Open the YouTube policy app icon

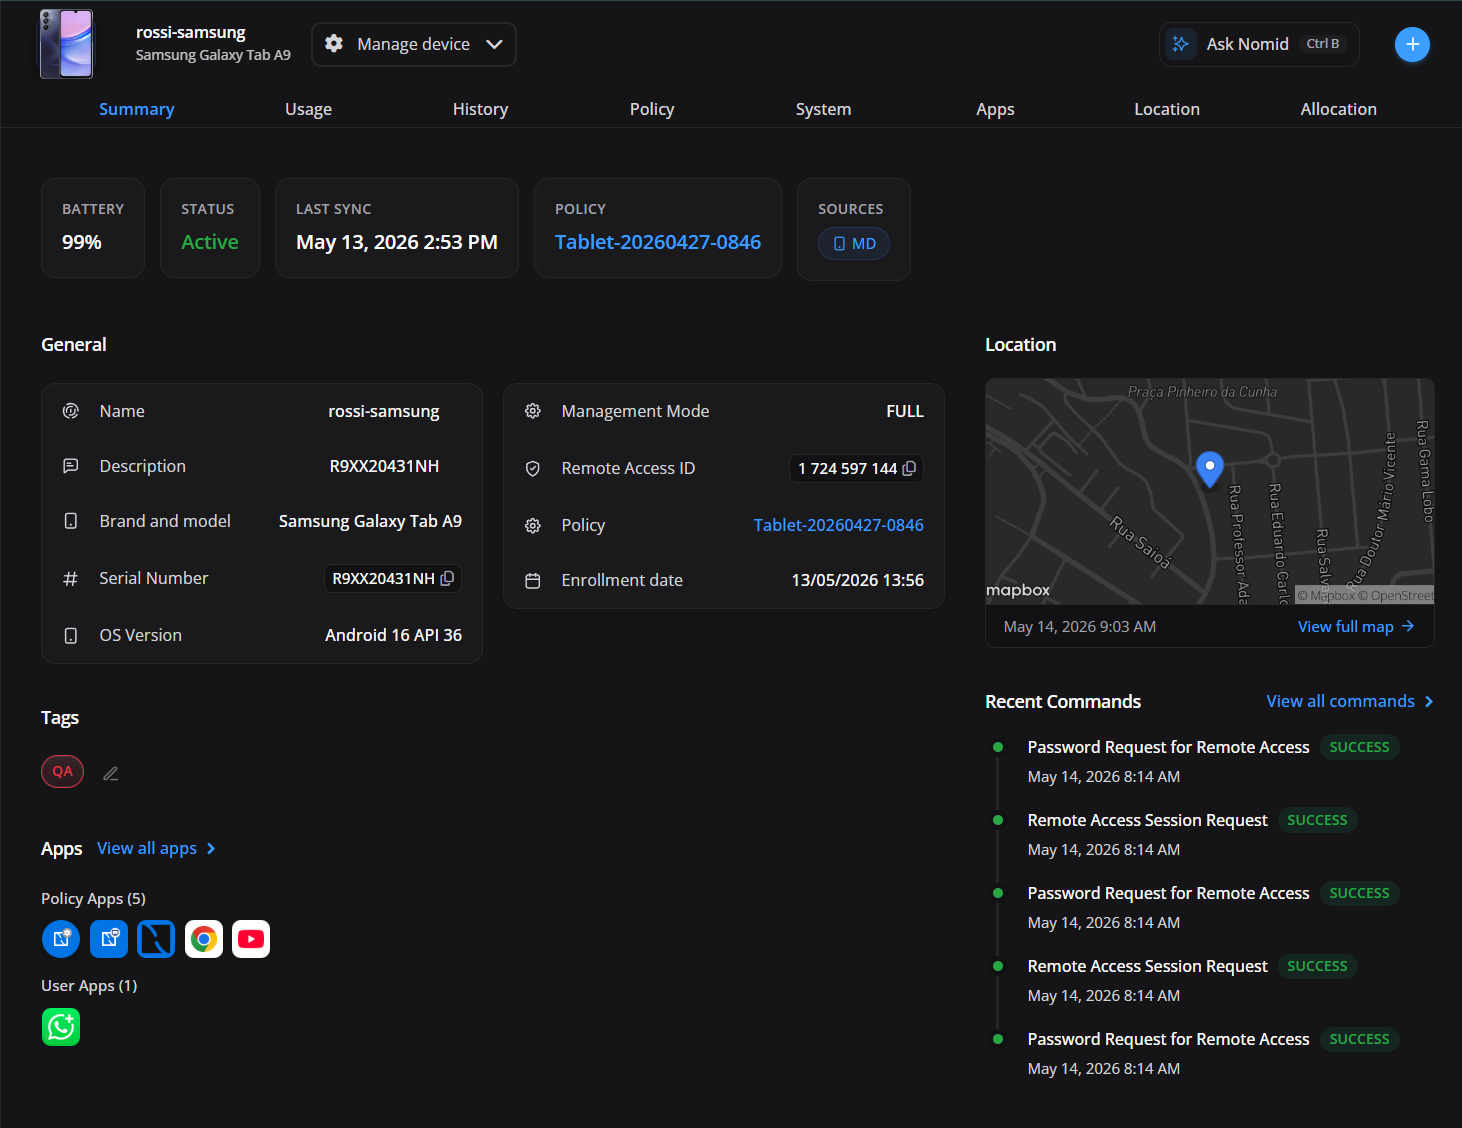(251, 939)
